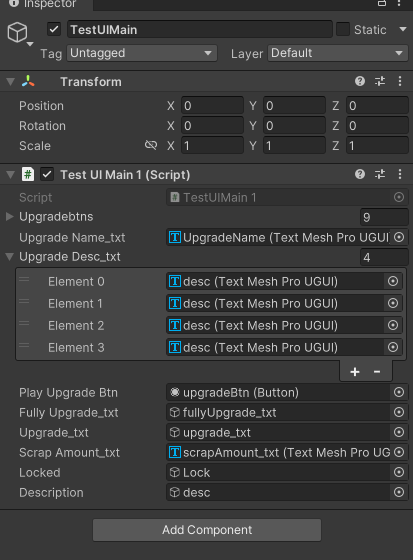This screenshot has width=413, height=560.
Task: Grab the Element 3 reorder handle
Action: (24, 345)
